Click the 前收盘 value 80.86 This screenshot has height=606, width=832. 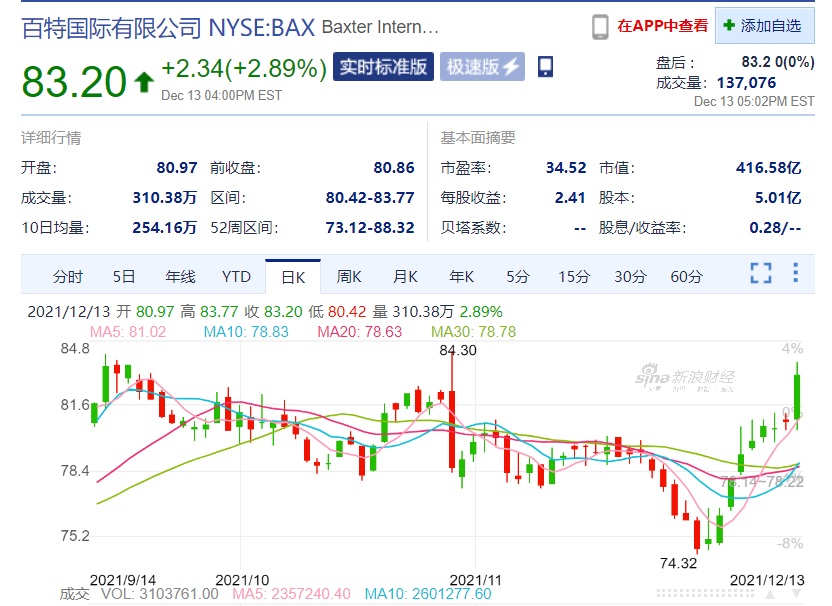pyautogui.click(x=394, y=168)
